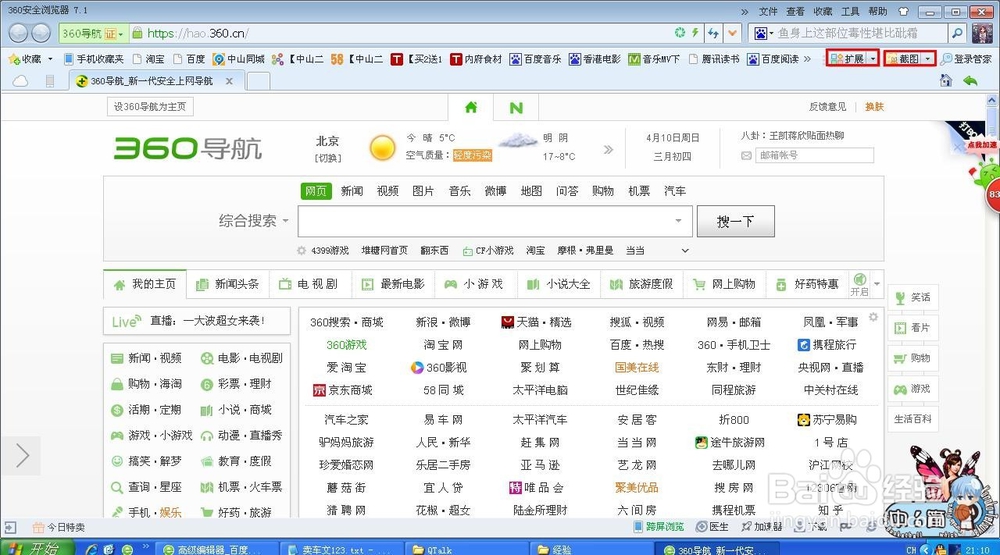Open 香港电影 bookmark
Image resolution: width=1000 pixels, height=555 pixels.
[594, 59]
